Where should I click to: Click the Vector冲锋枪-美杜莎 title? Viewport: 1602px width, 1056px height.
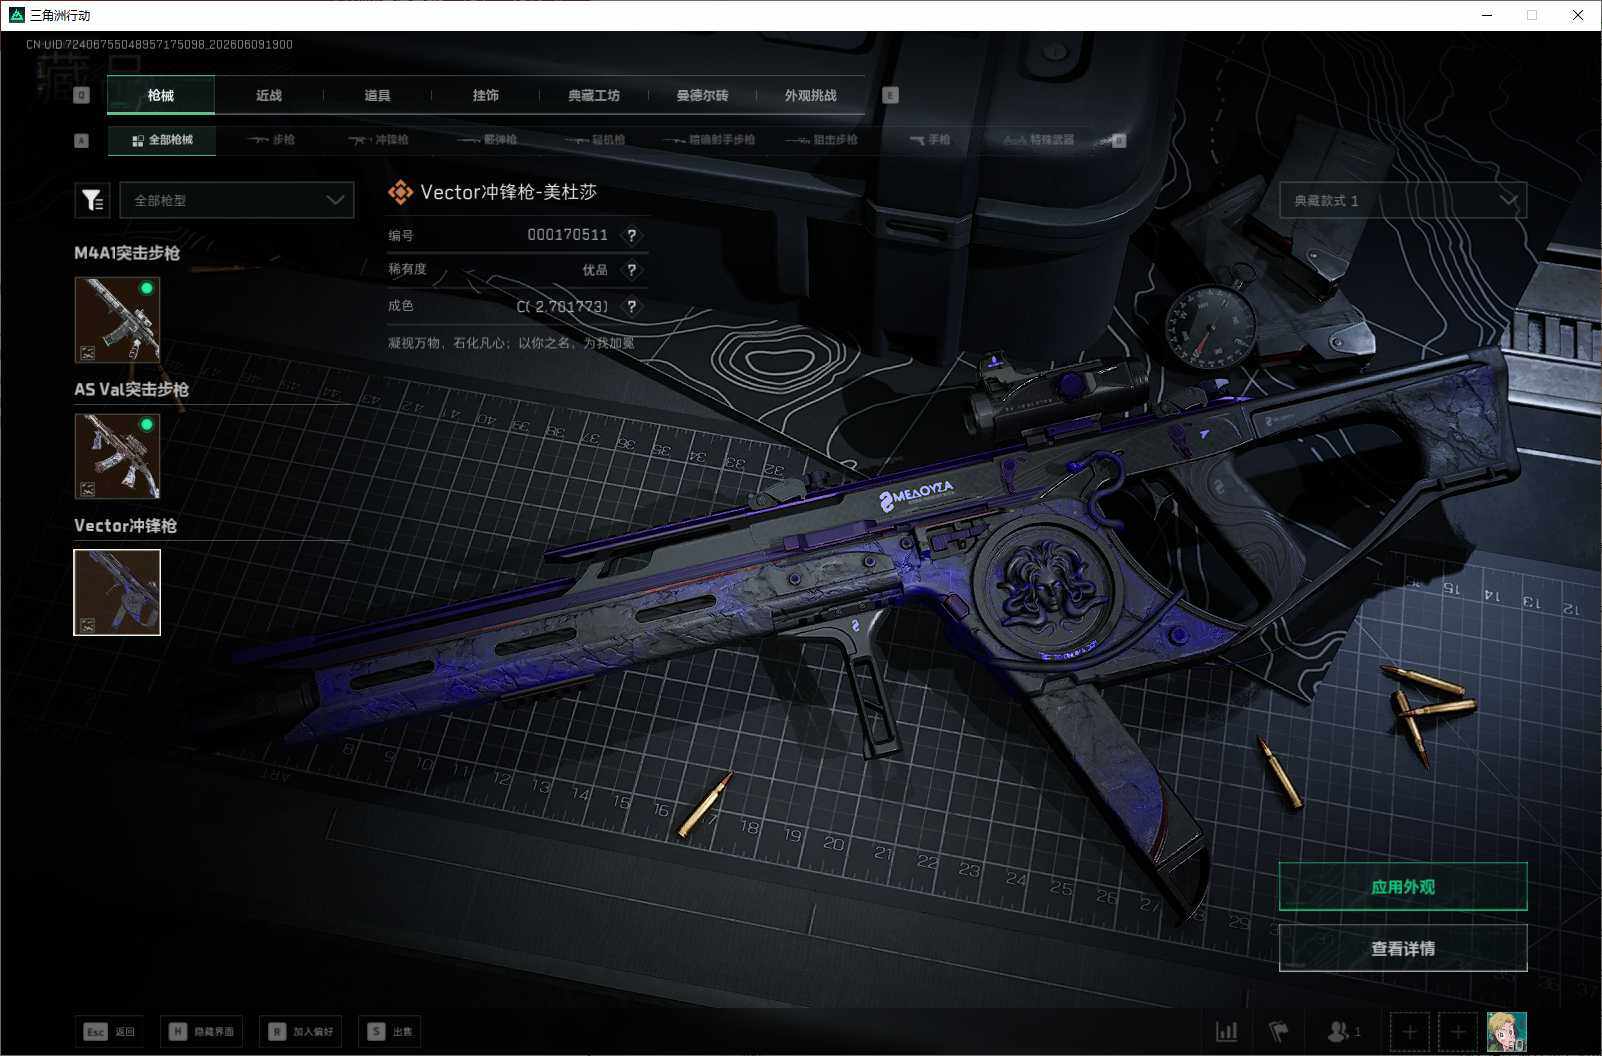point(508,192)
